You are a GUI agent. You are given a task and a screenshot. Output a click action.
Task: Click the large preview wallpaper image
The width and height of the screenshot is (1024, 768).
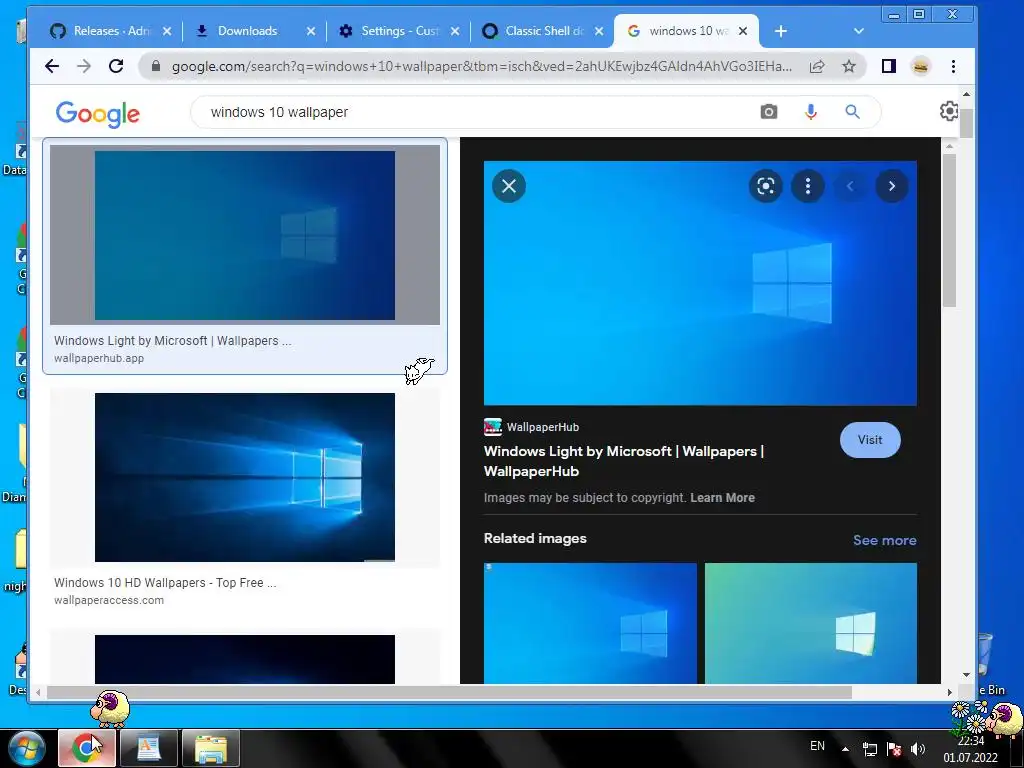click(700, 283)
